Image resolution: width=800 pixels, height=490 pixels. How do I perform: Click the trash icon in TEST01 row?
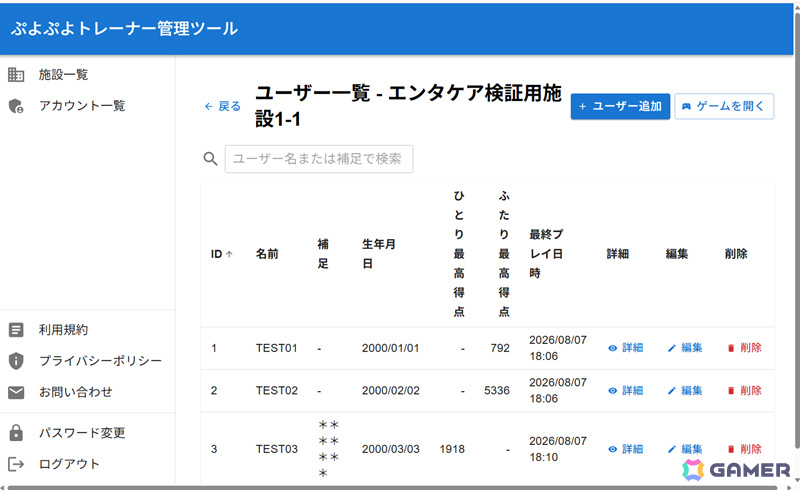coord(731,348)
